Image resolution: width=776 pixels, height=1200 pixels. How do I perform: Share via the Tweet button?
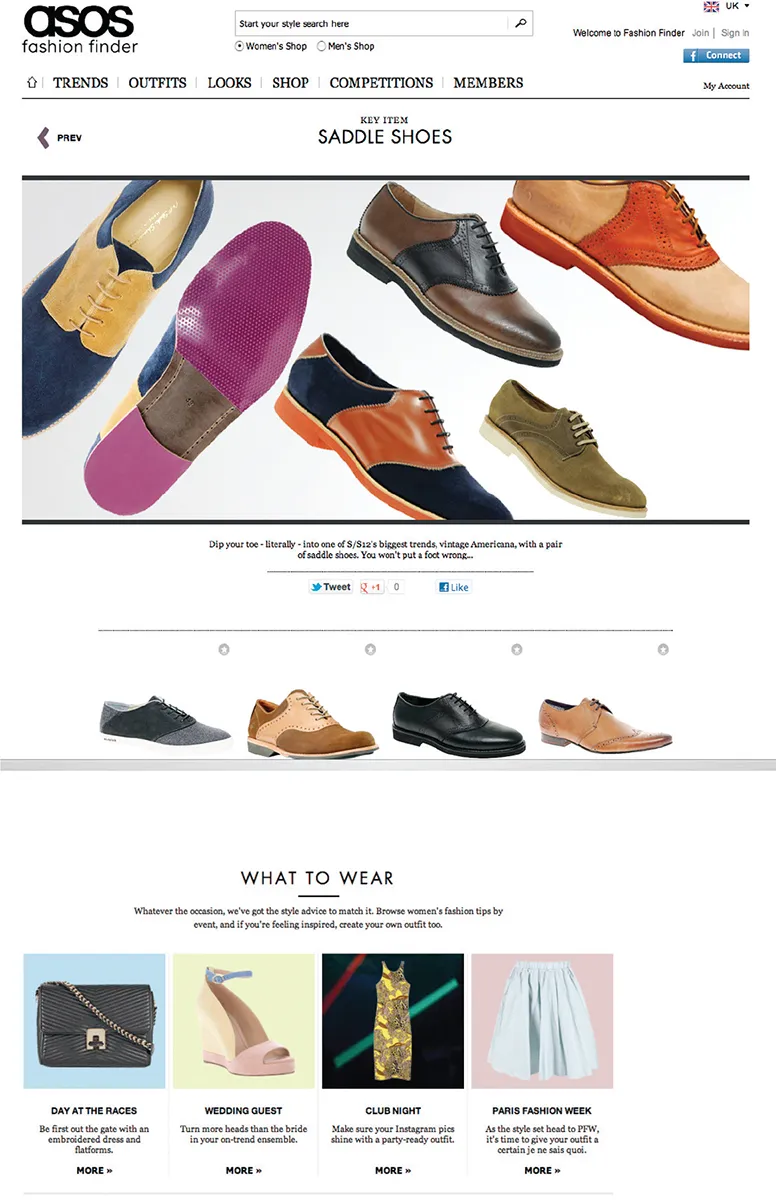331,587
